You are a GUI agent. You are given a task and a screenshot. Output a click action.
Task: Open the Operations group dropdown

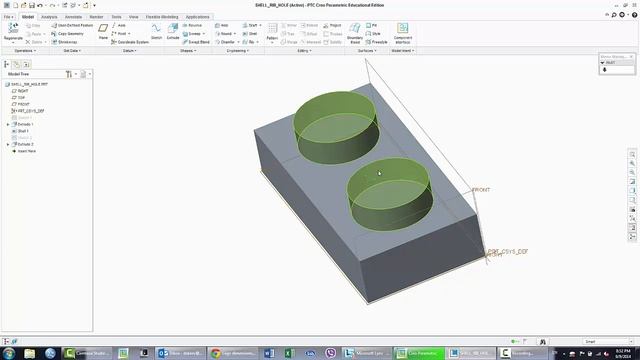[x=25, y=51]
